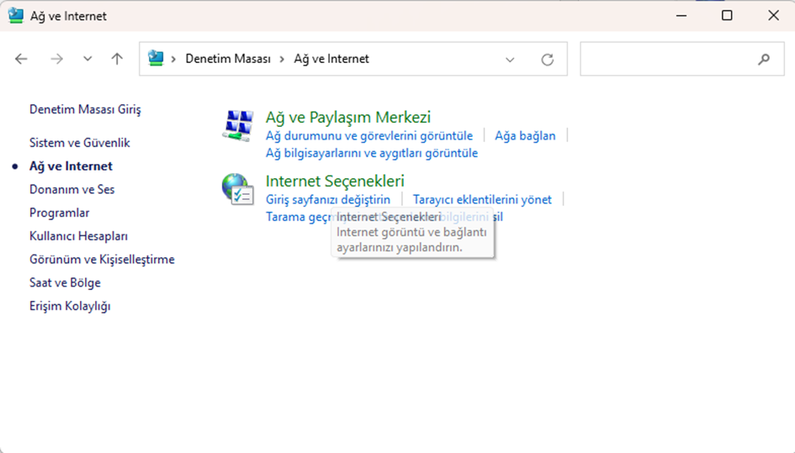Click the Control Panel icon in address bar
The image size is (795, 453).
click(156, 59)
